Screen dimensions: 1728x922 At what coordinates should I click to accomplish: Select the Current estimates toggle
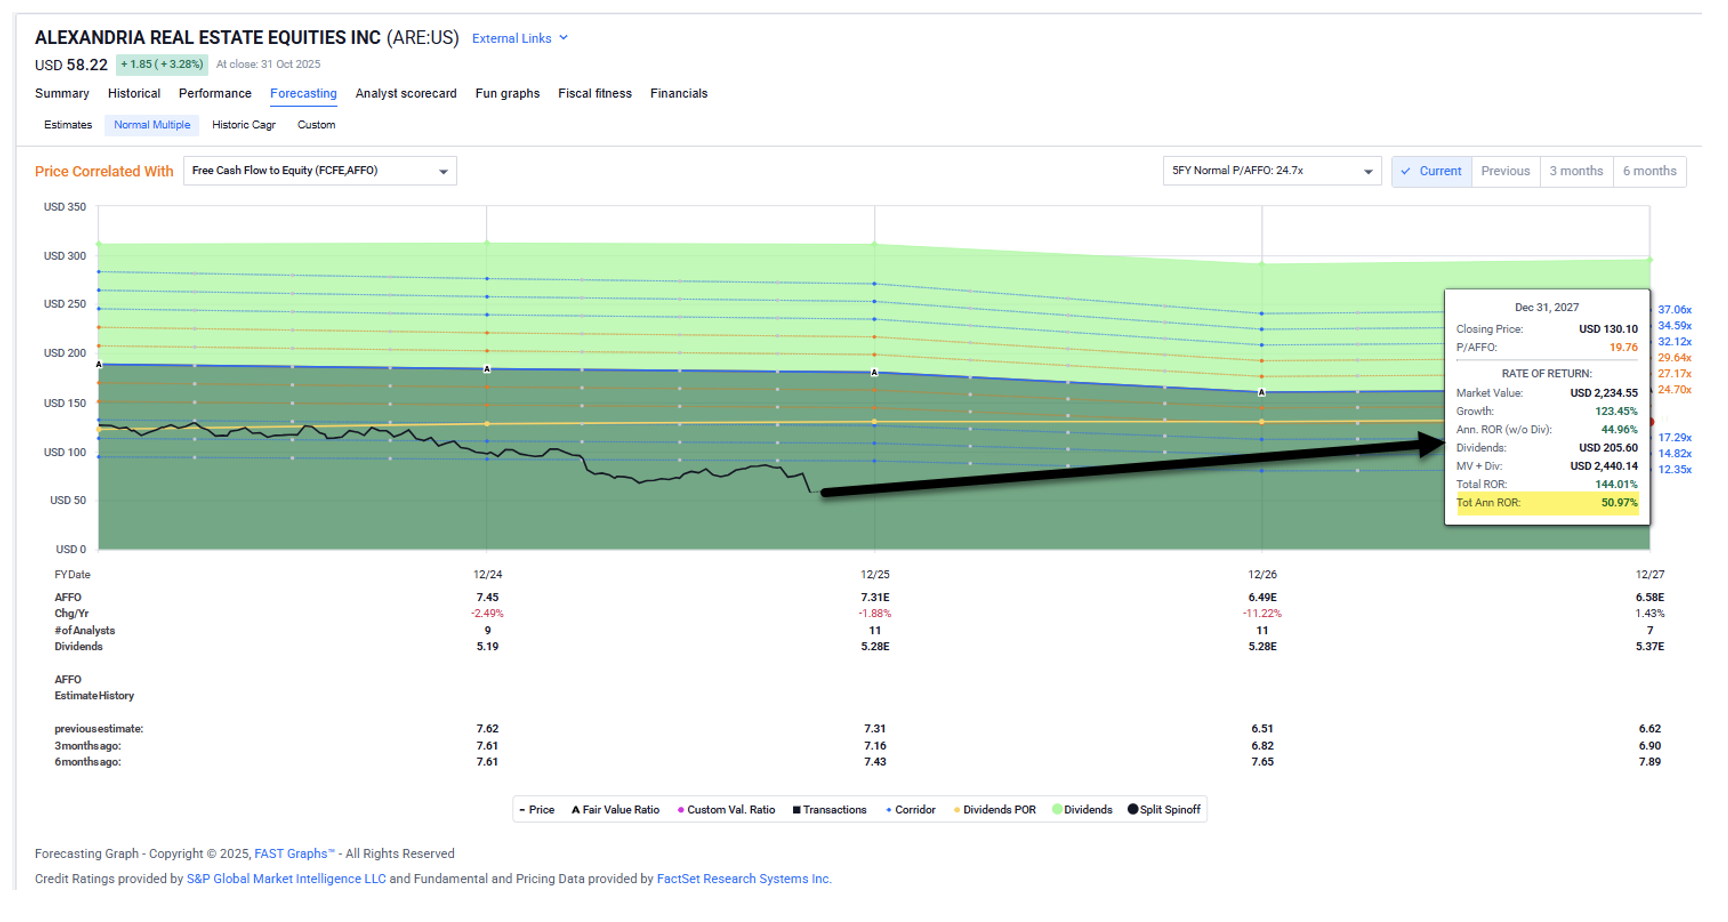click(1431, 171)
